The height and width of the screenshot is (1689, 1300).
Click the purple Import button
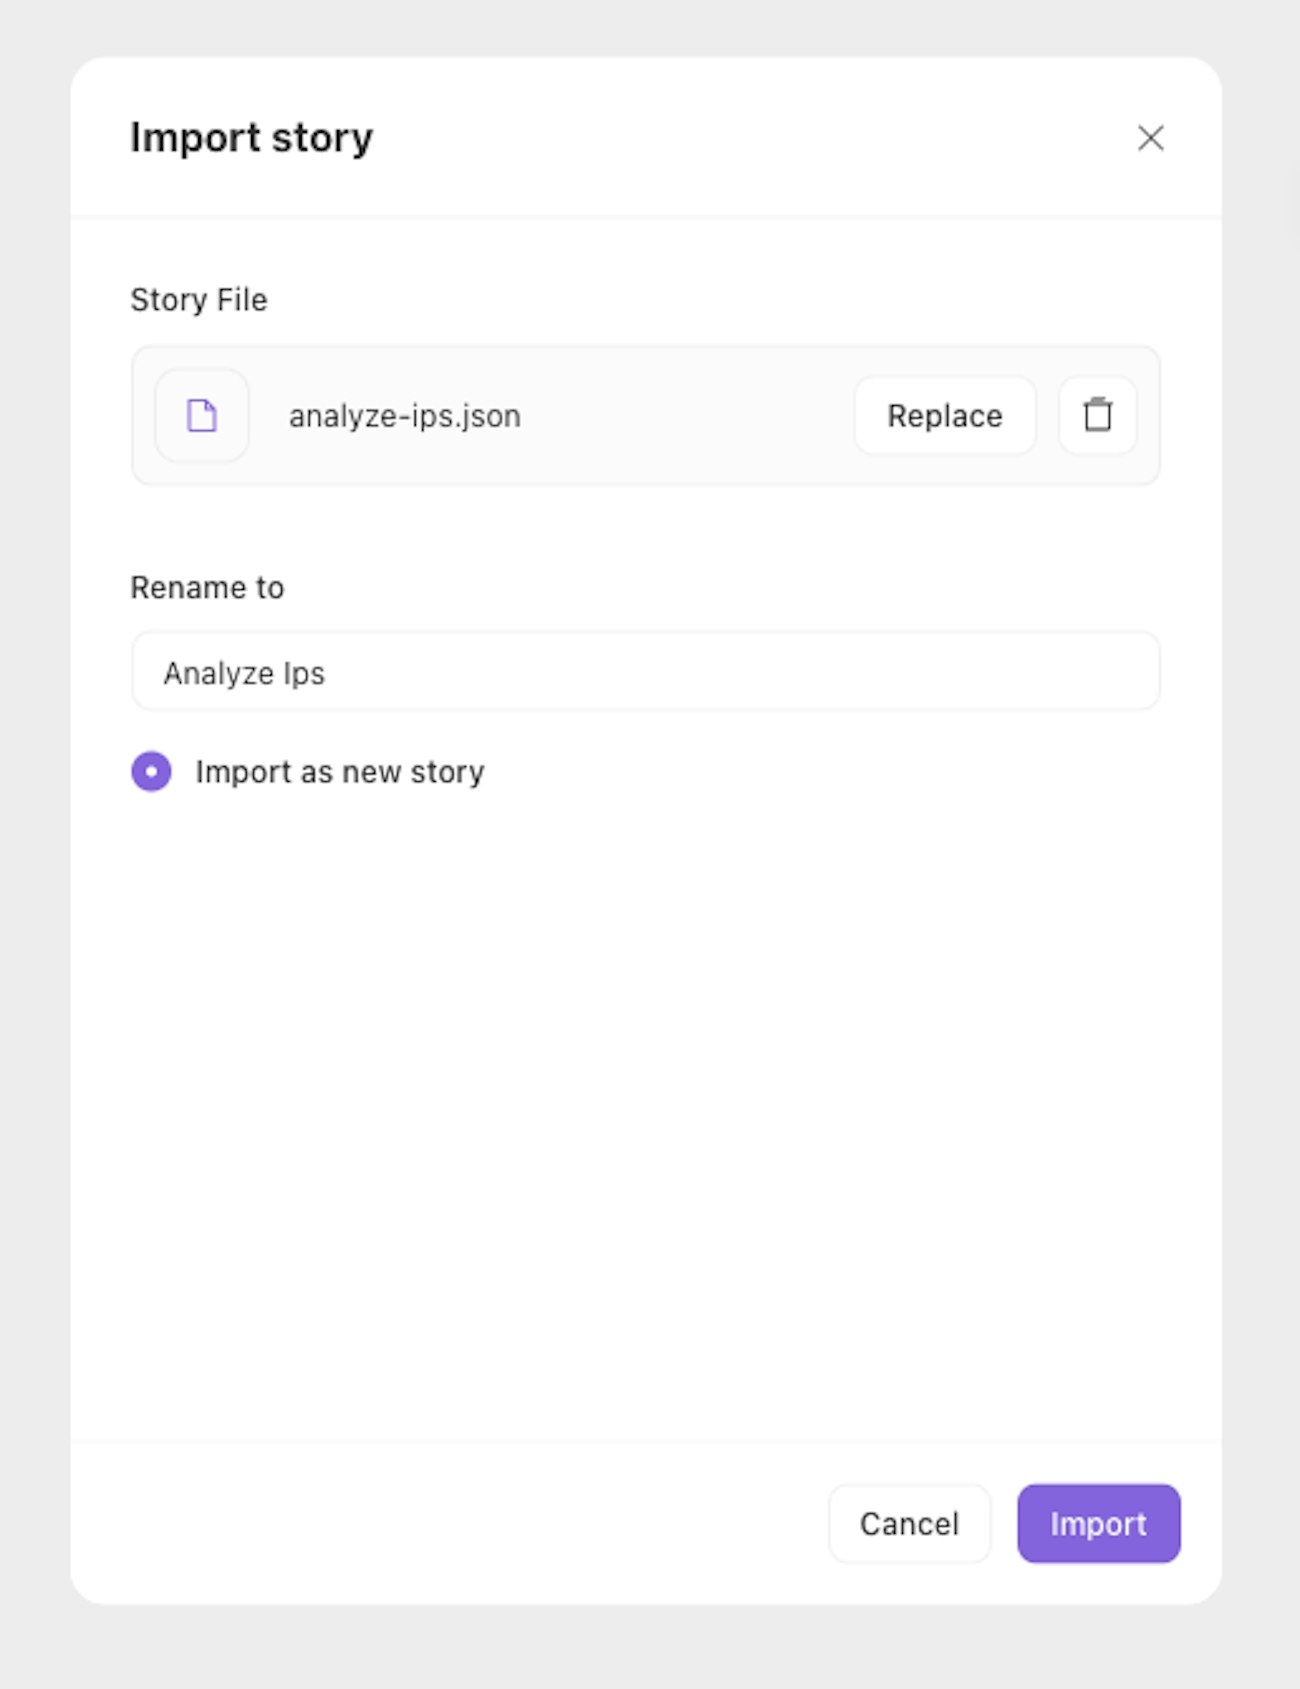(1098, 1523)
